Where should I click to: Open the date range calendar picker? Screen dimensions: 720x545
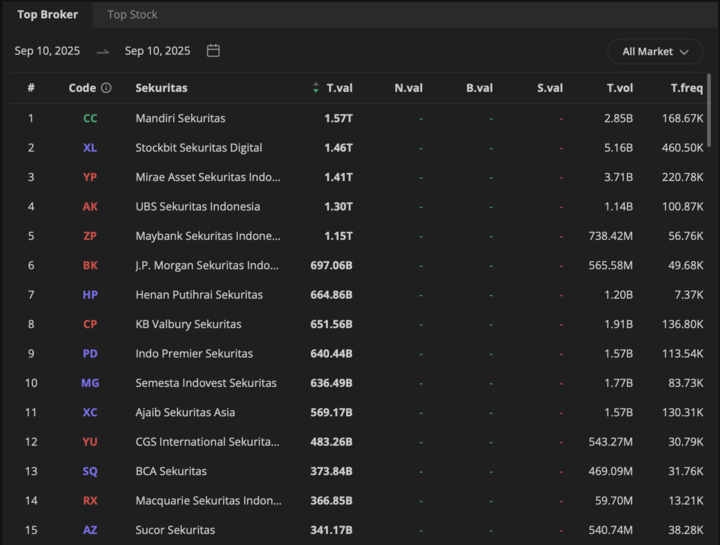click(213, 51)
